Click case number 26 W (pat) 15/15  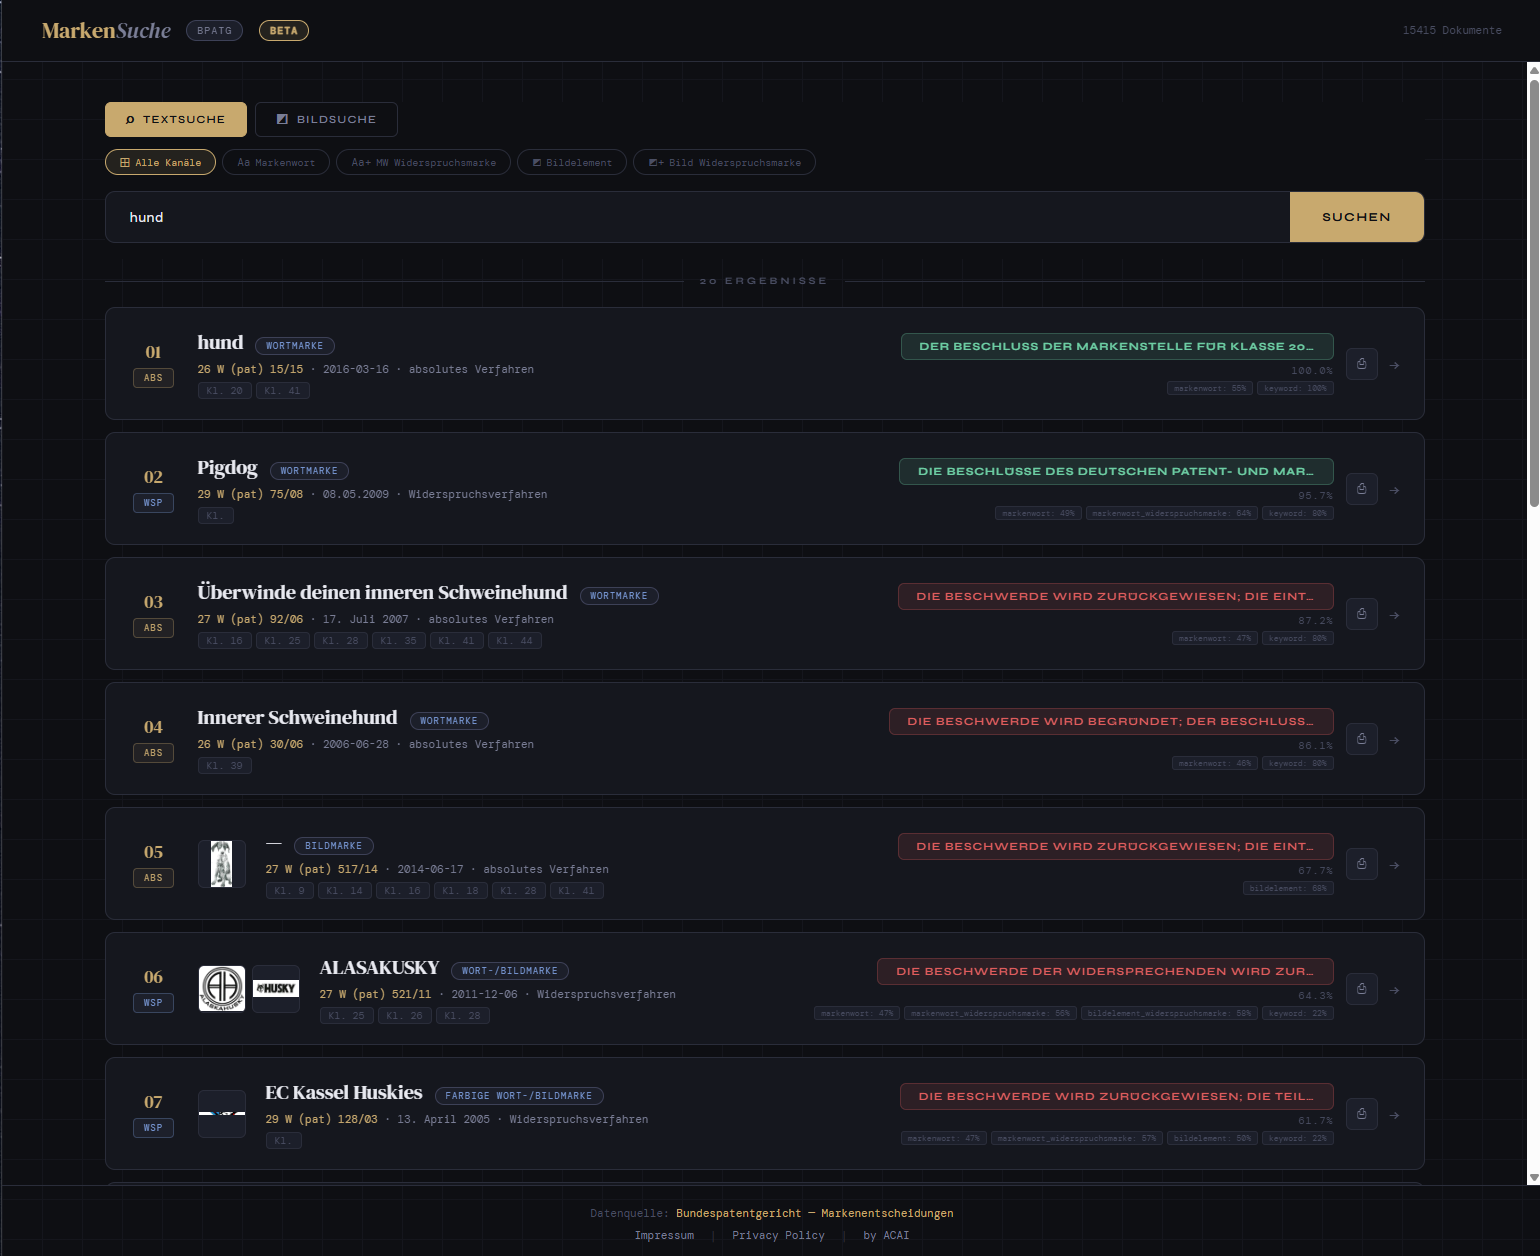pos(250,369)
